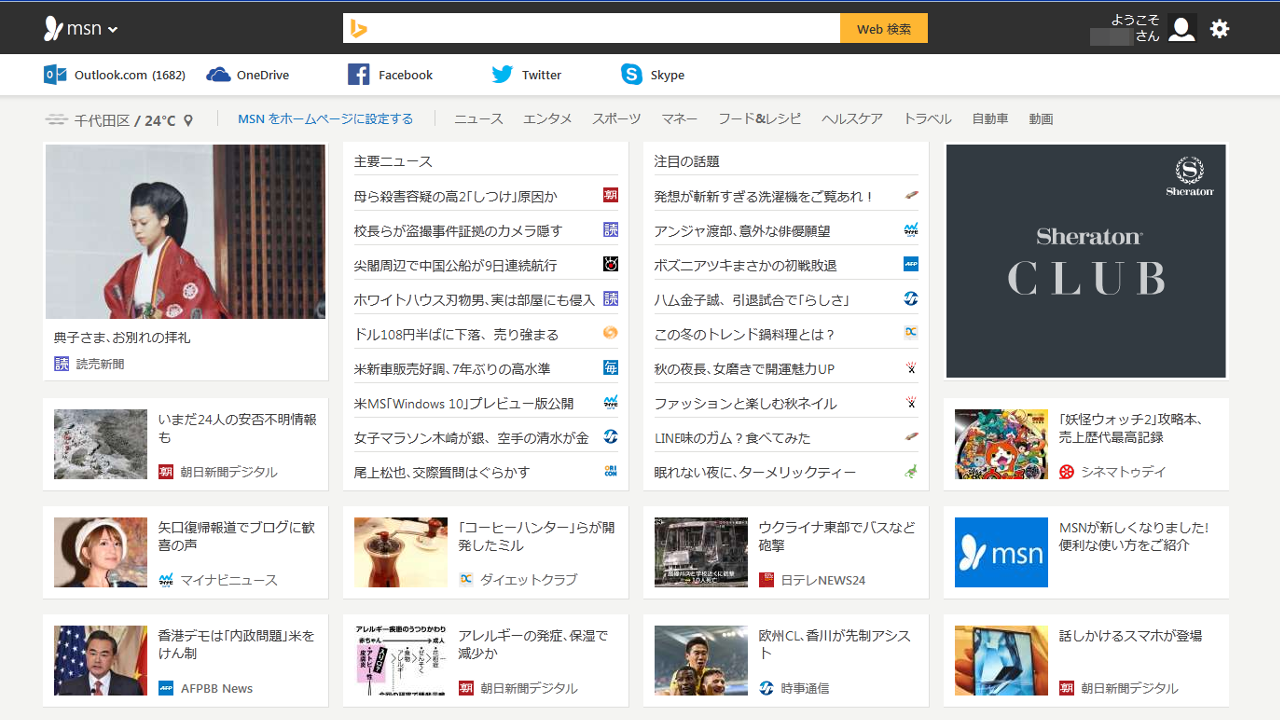1280x720 pixels.
Task: Launch Skype from its icon
Action: point(631,75)
